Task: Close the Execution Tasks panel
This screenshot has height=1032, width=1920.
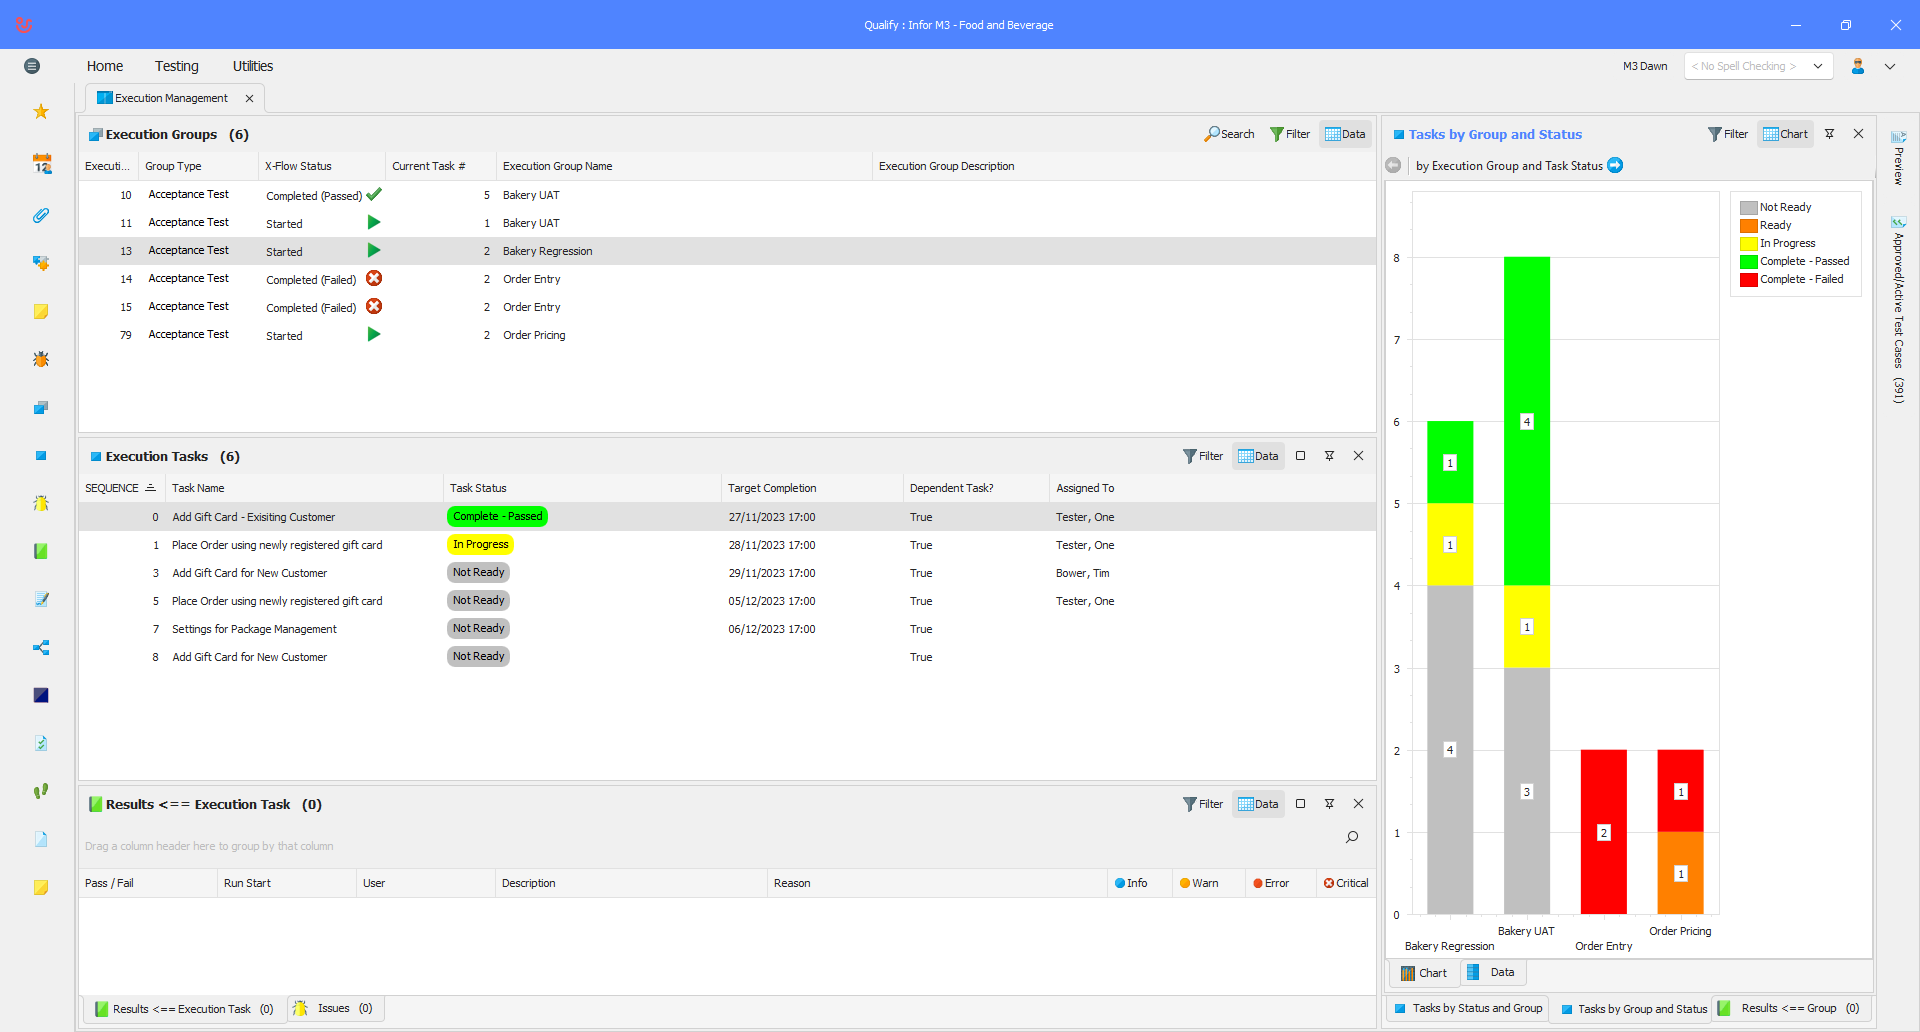Action: (1359, 456)
